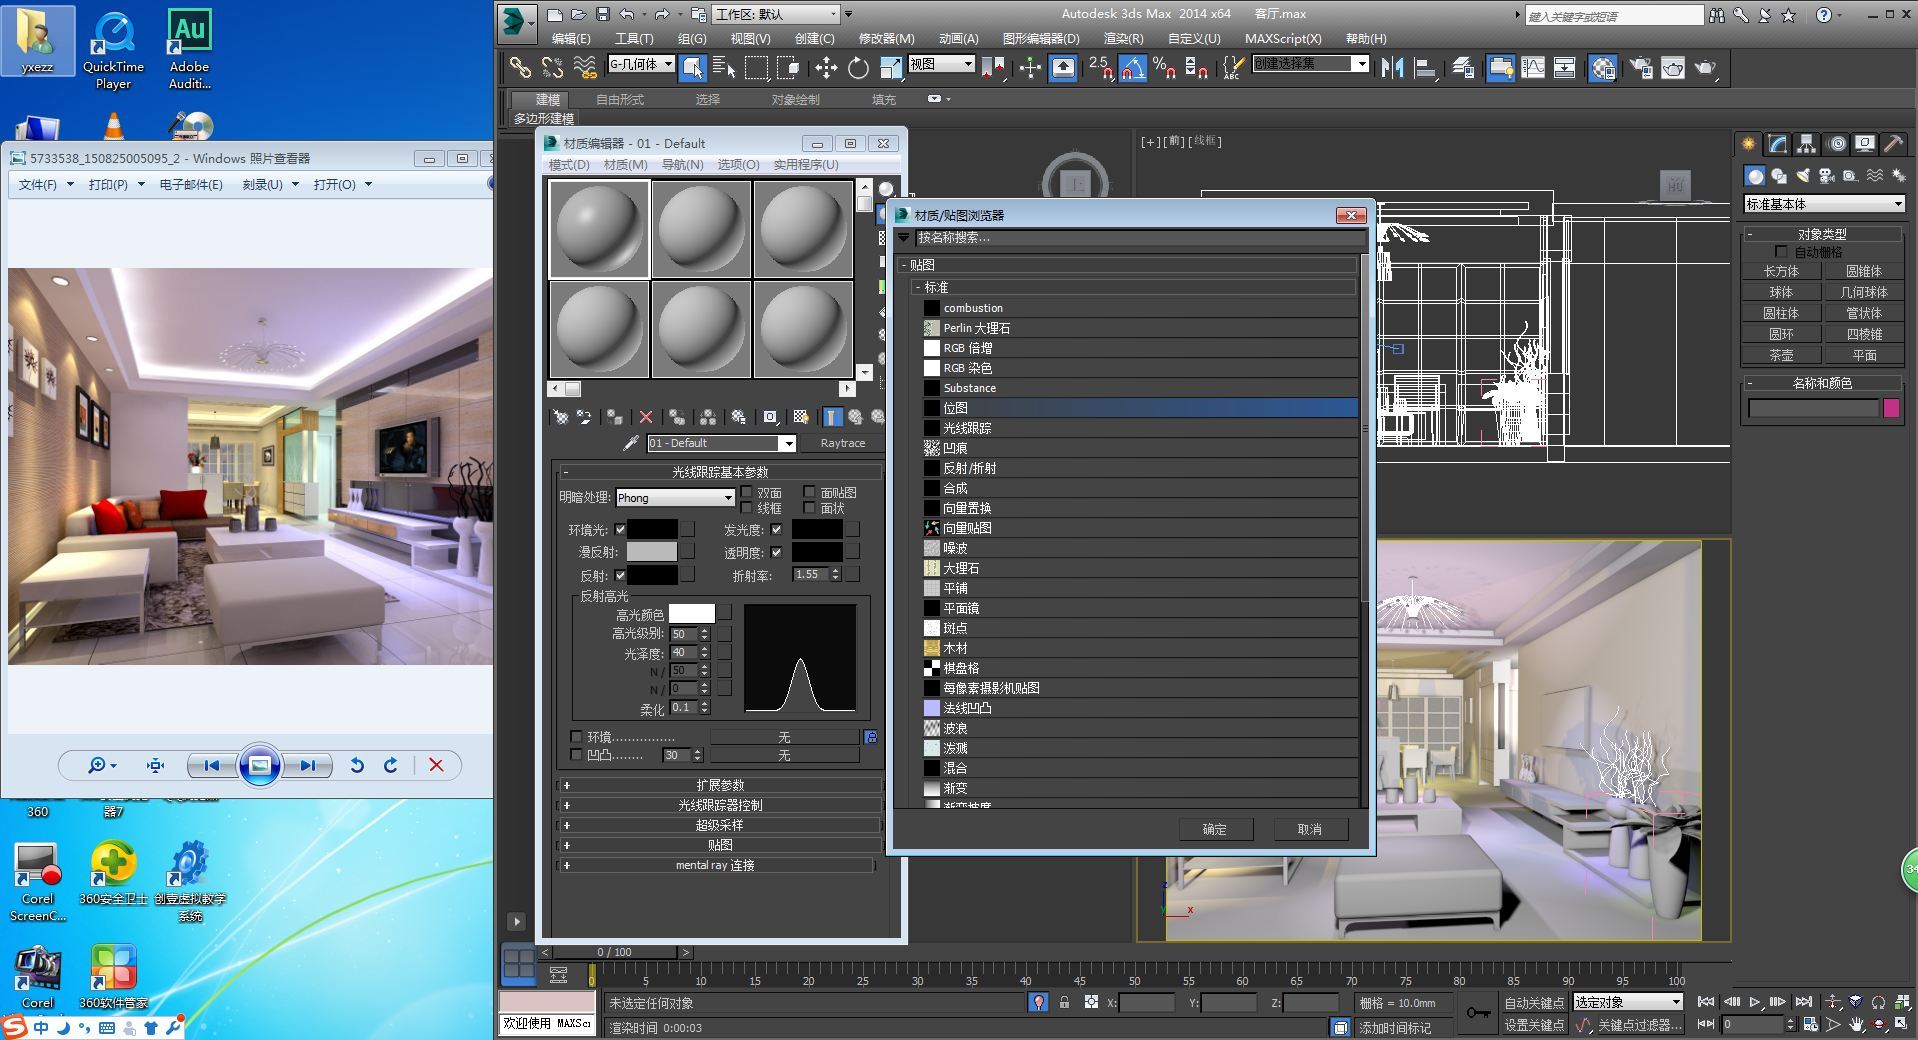This screenshot has width=1918, height=1040.
Task: Toggle Window/Crossing selection icon
Action: pos(789,67)
